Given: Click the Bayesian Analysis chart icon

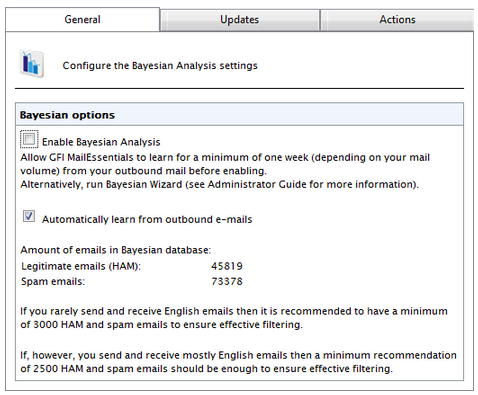Looking at the screenshot, I should click(x=31, y=64).
